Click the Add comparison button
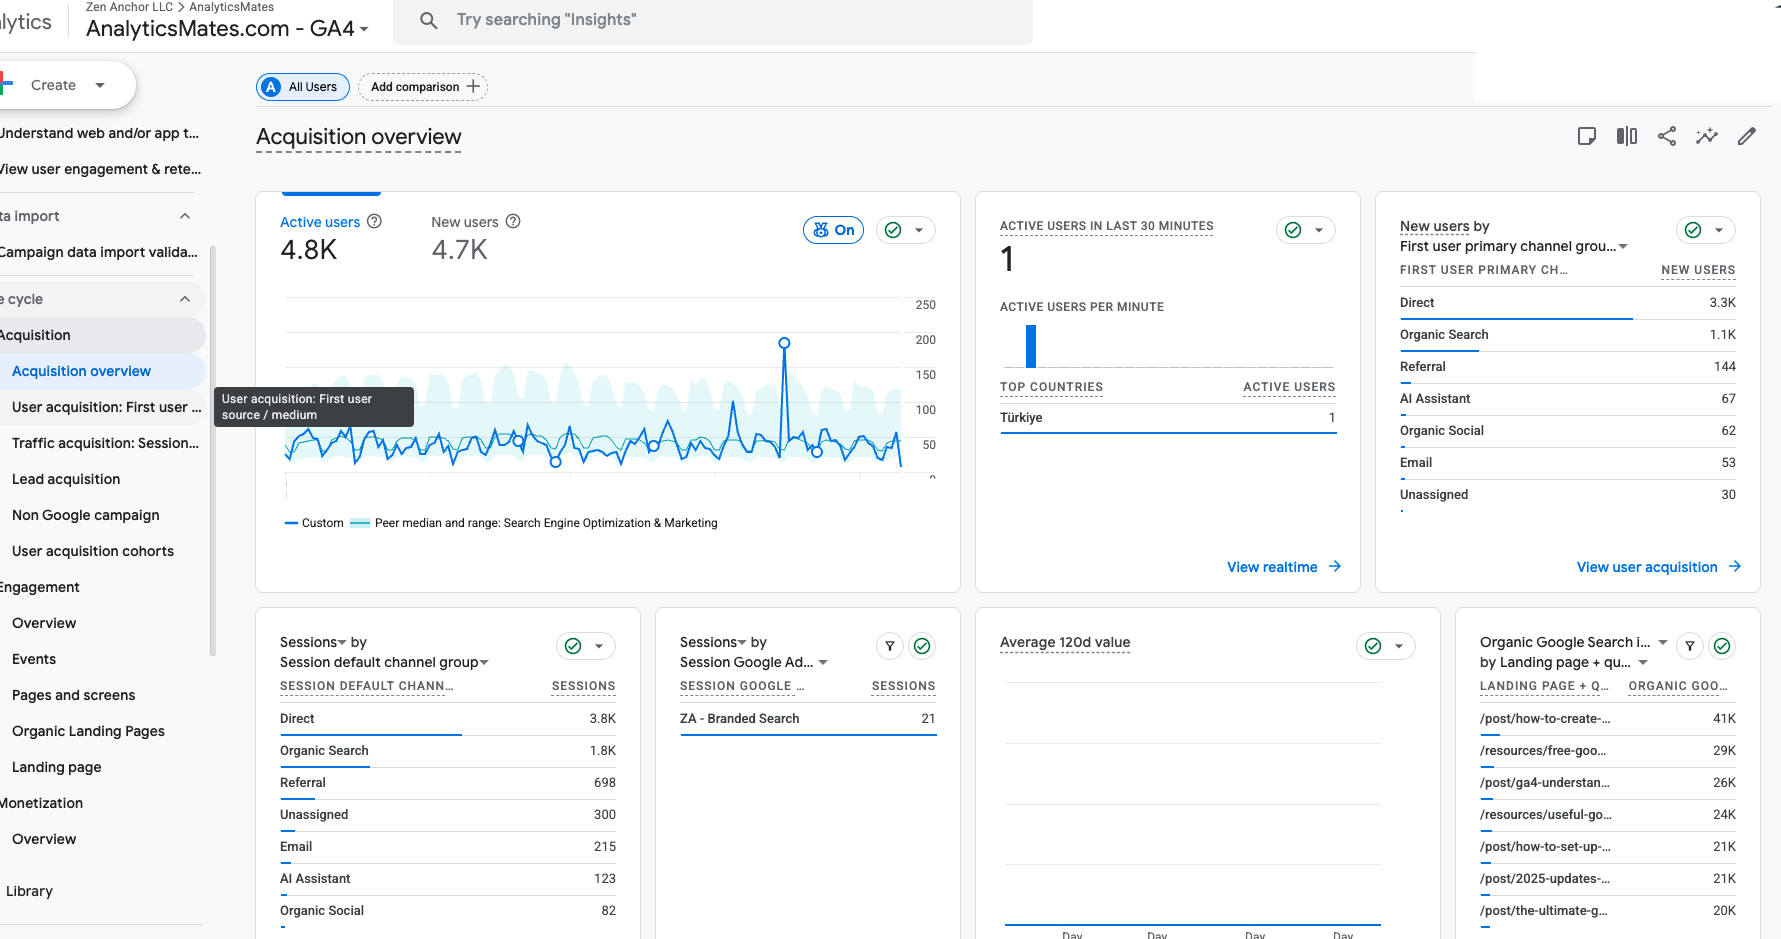The height and width of the screenshot is (939, 1781). click(423, 87)
